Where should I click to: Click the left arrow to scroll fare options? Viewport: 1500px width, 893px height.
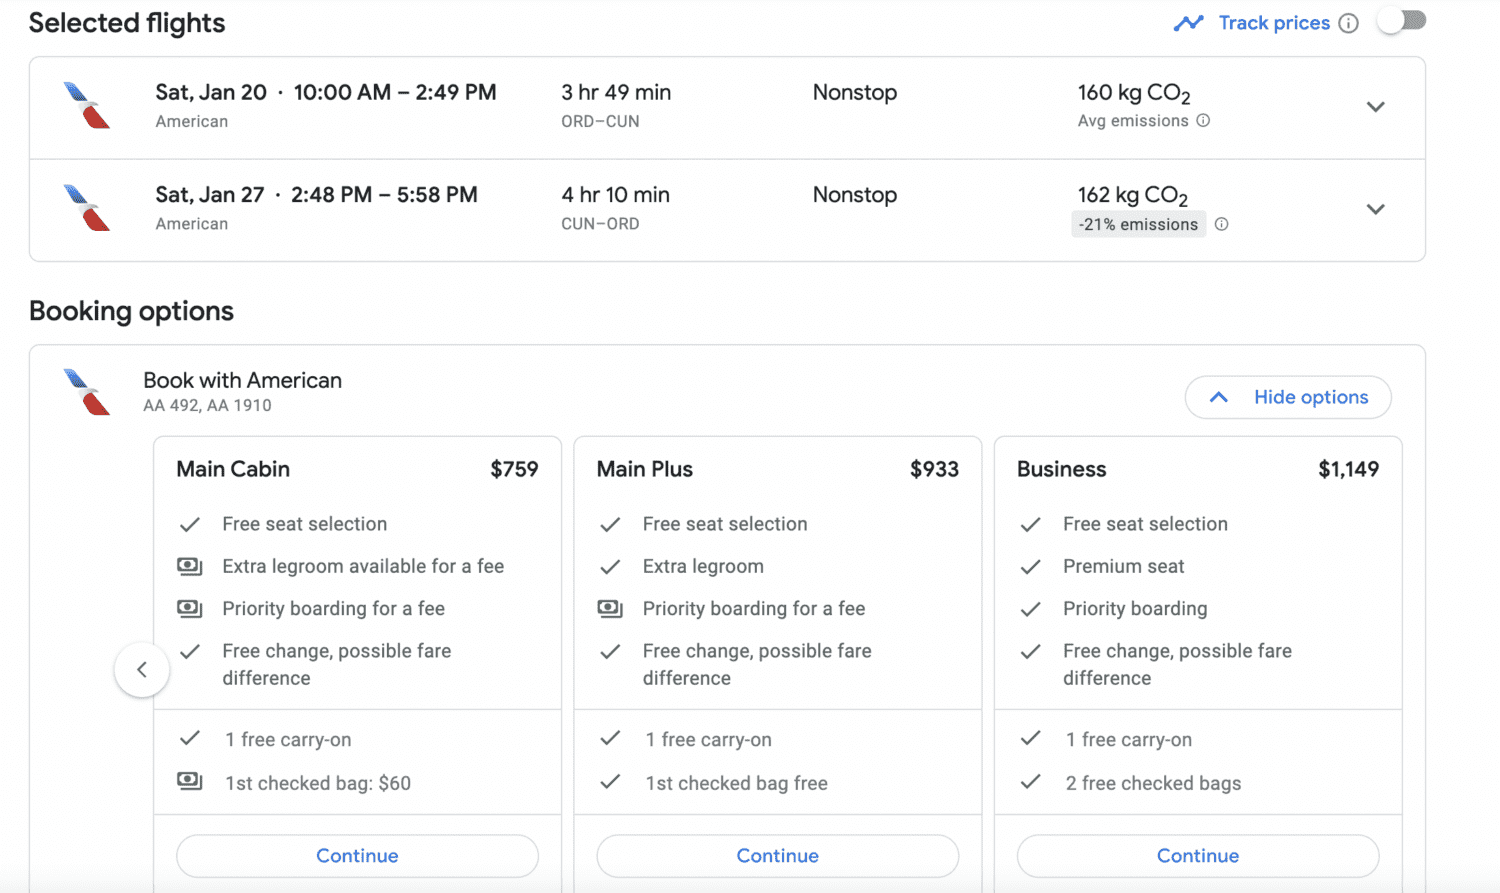(x=141, y=669)
